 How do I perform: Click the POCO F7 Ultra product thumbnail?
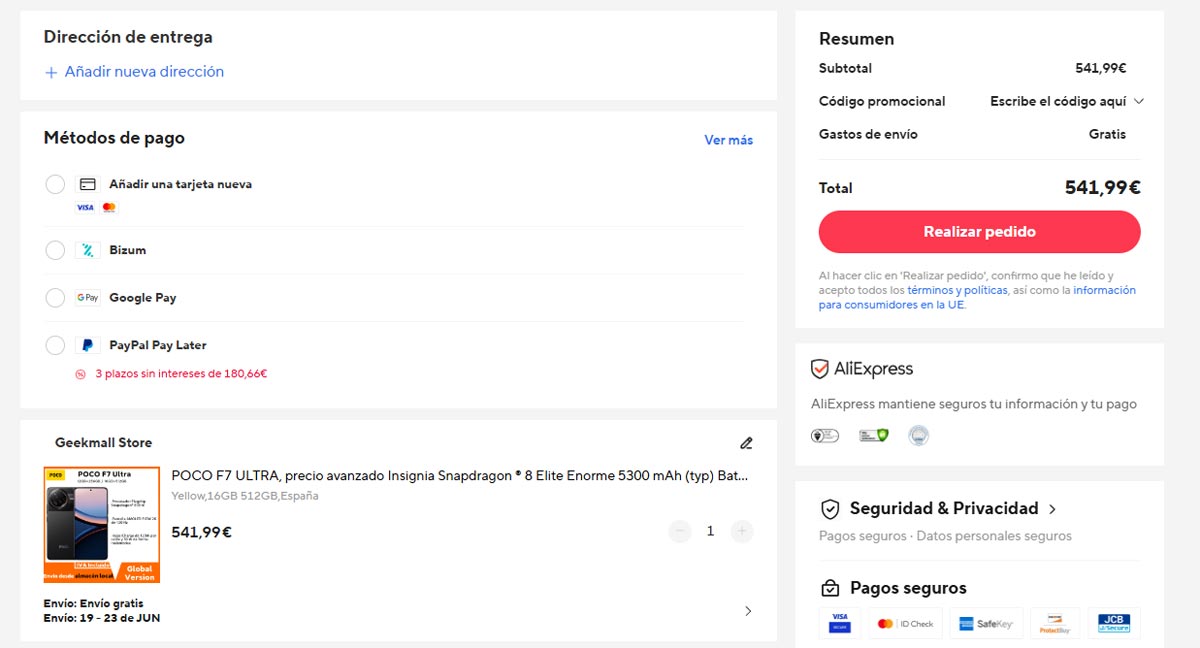click(x=102, y=525)
